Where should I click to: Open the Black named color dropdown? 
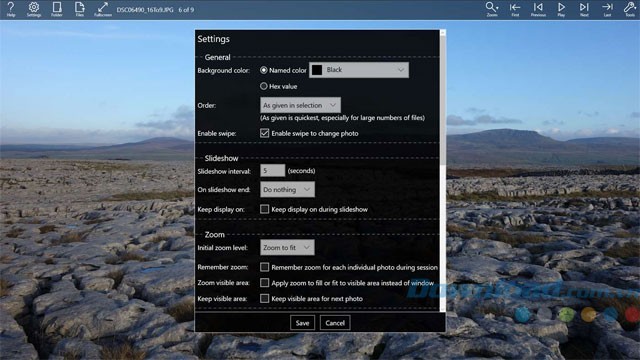pos(359,70)
